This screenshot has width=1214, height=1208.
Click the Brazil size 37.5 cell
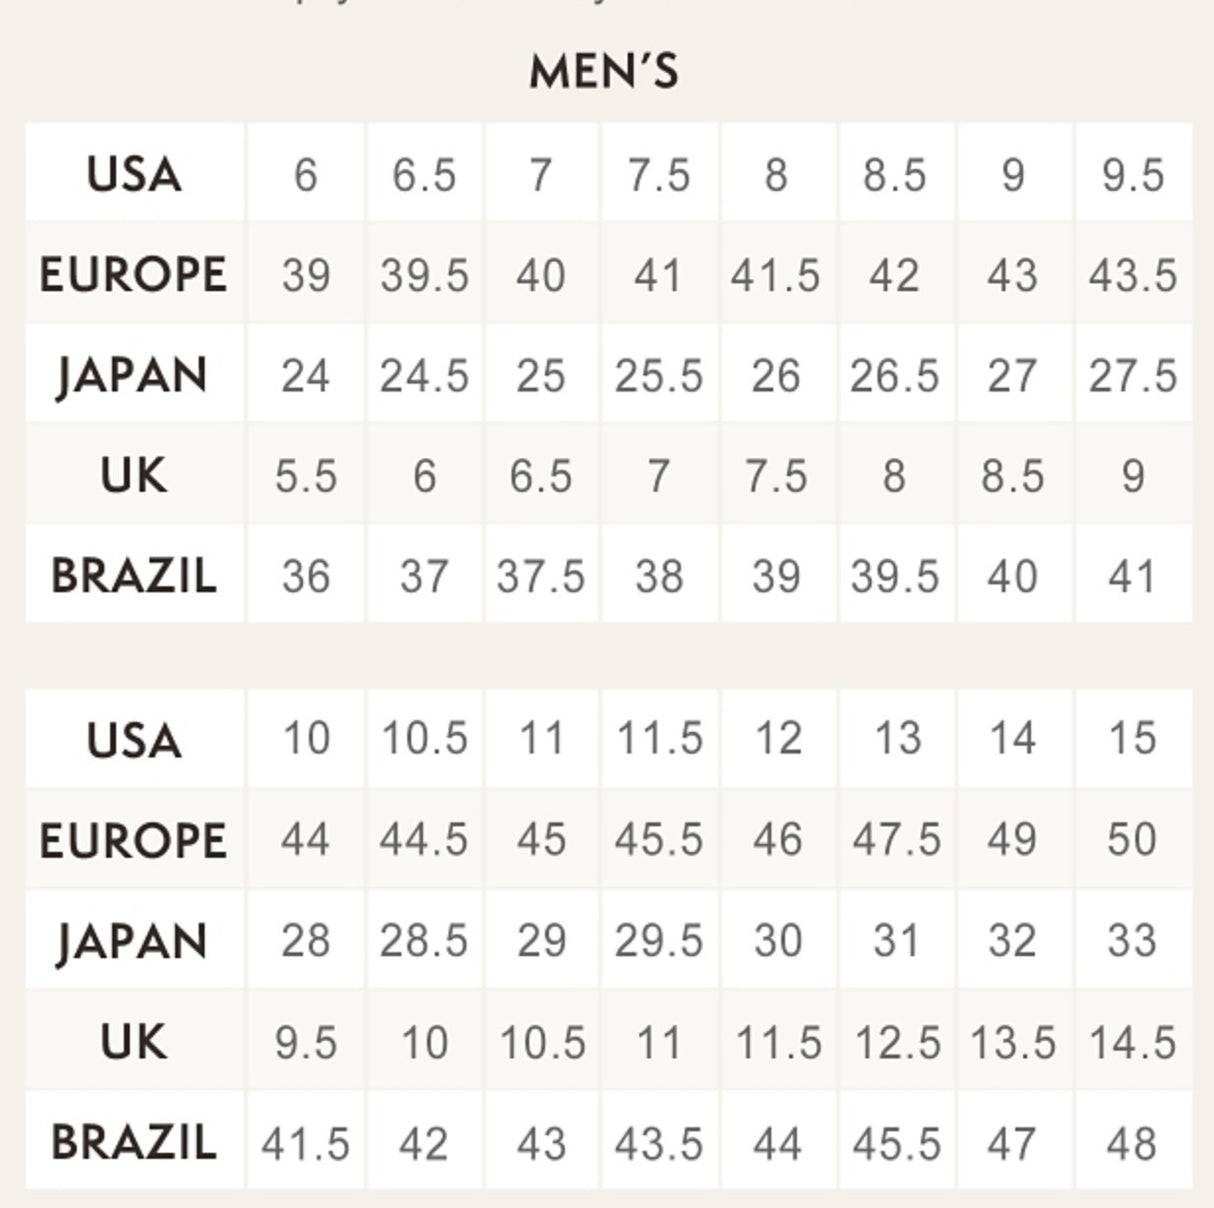tap(541, 576)
